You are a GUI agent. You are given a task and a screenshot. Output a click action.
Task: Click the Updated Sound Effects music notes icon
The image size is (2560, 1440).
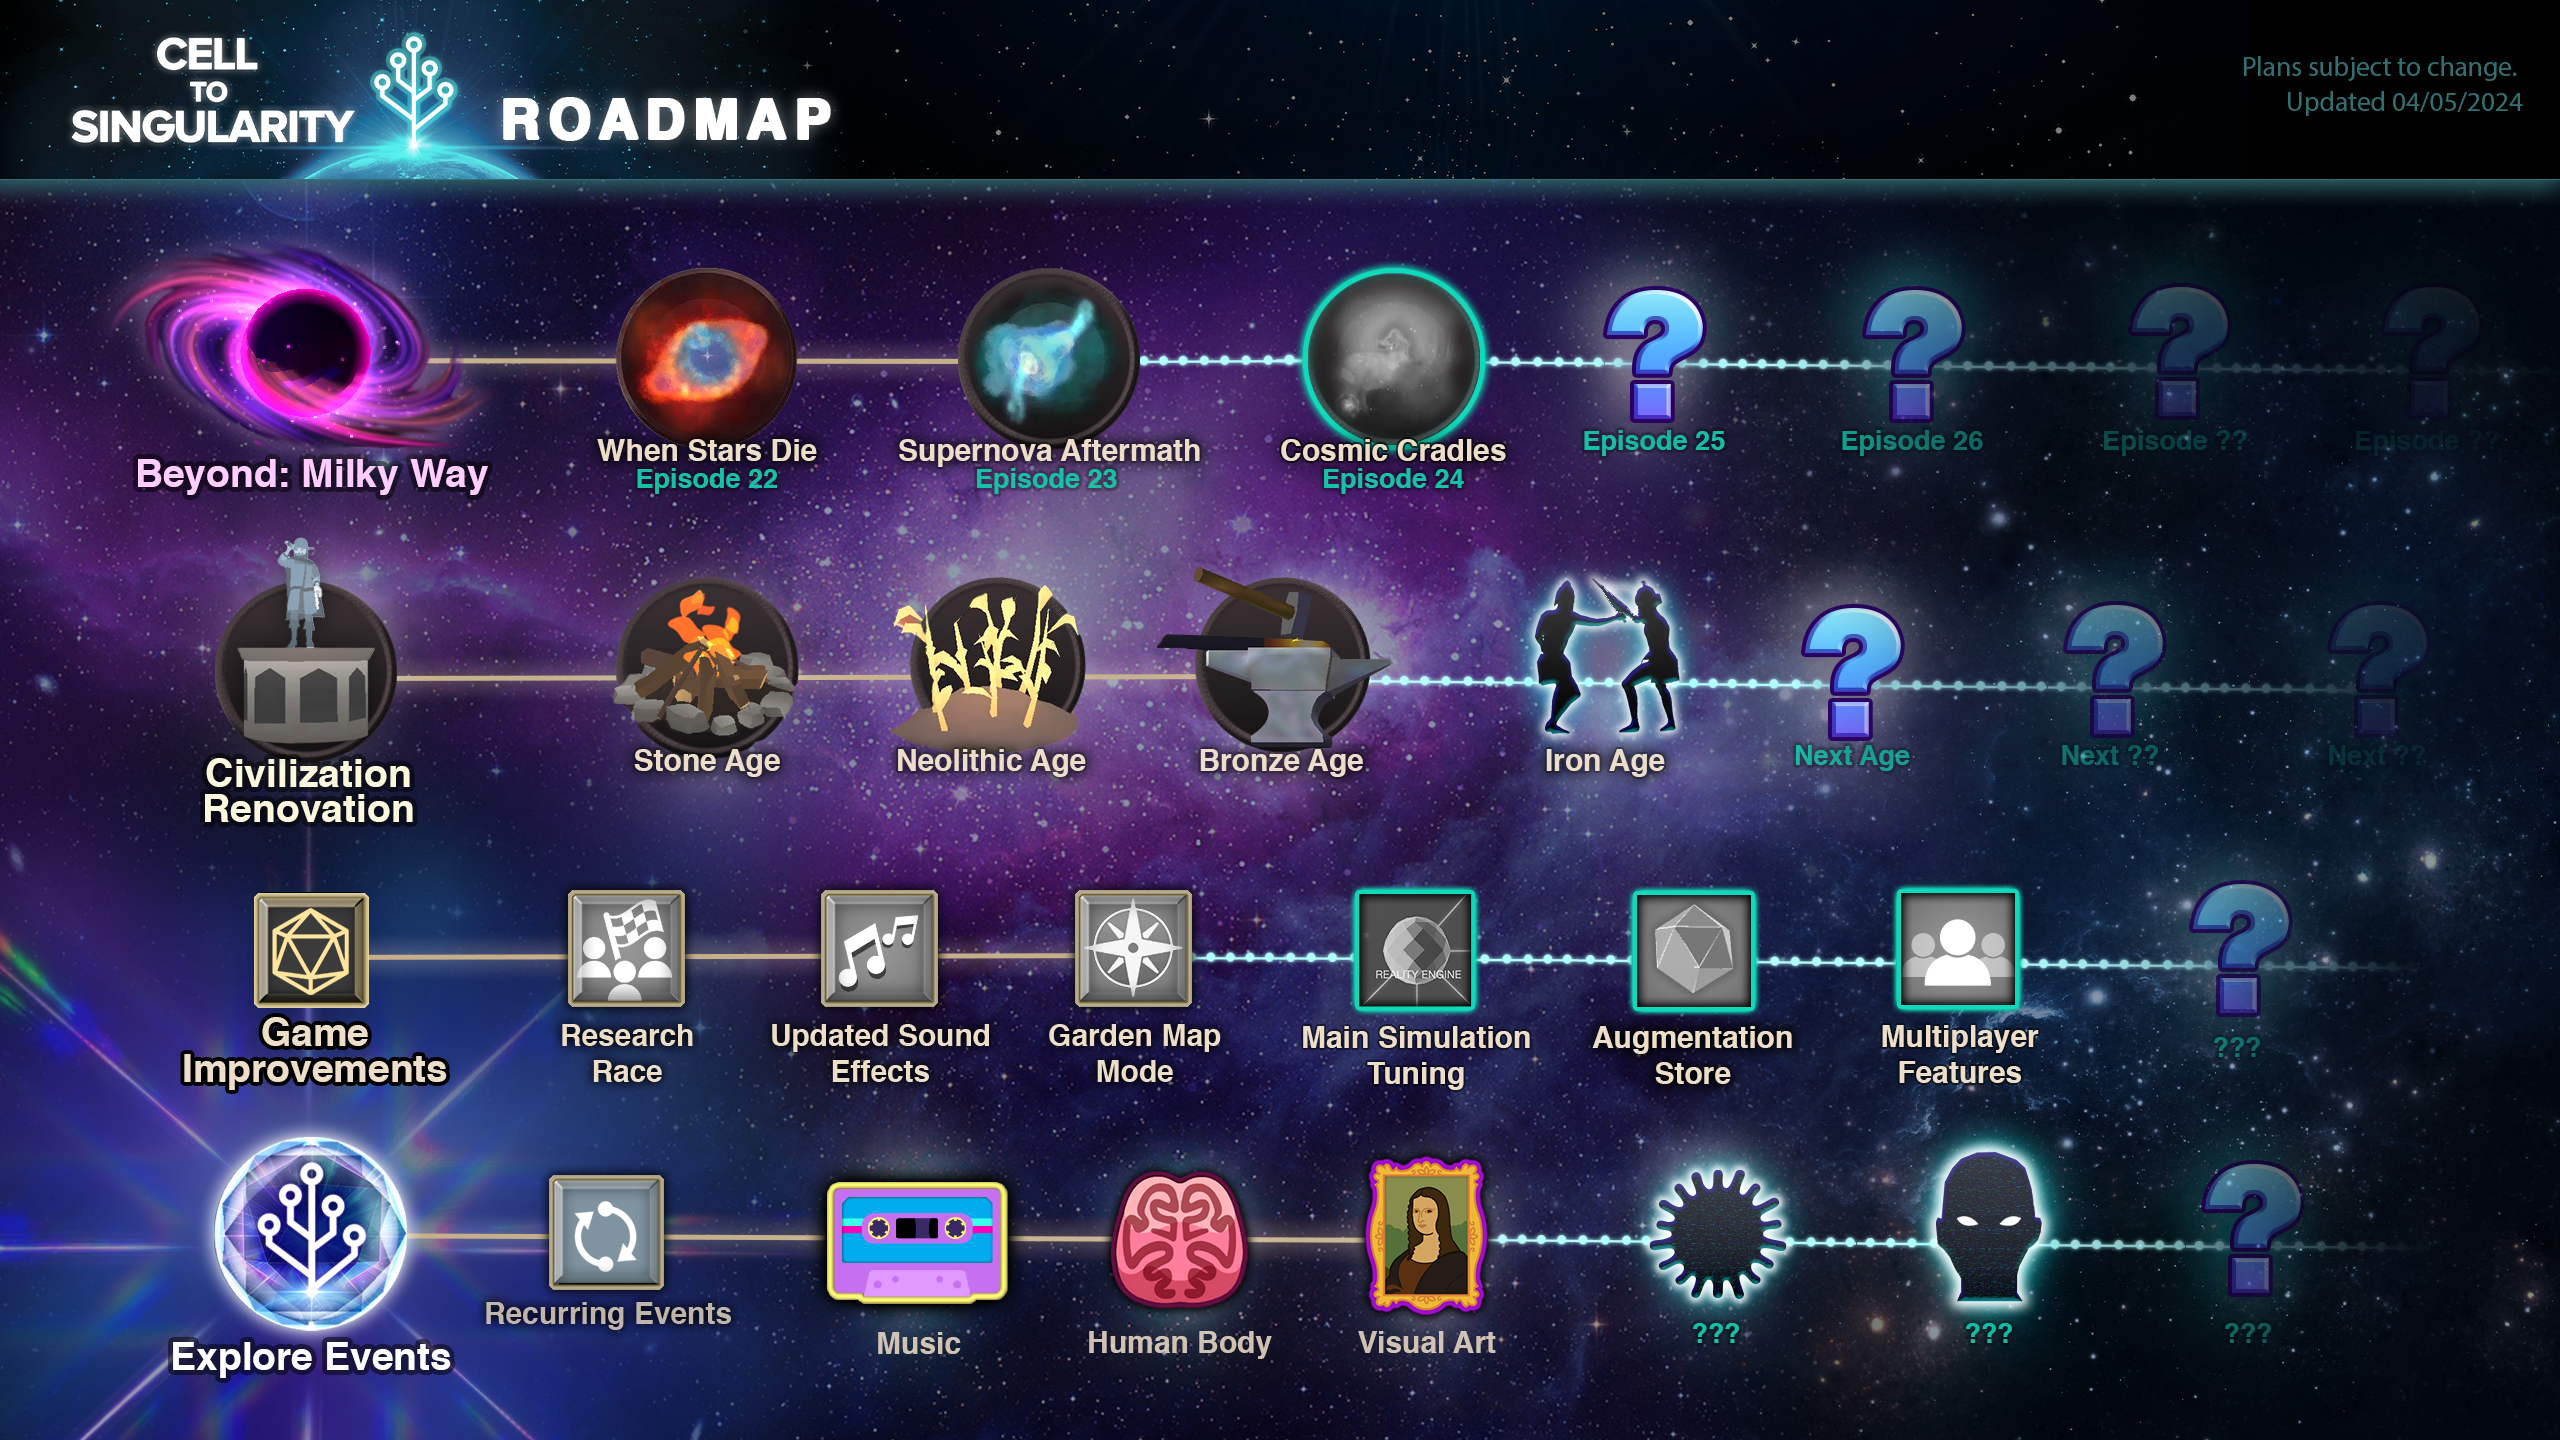tap(879, 948)
